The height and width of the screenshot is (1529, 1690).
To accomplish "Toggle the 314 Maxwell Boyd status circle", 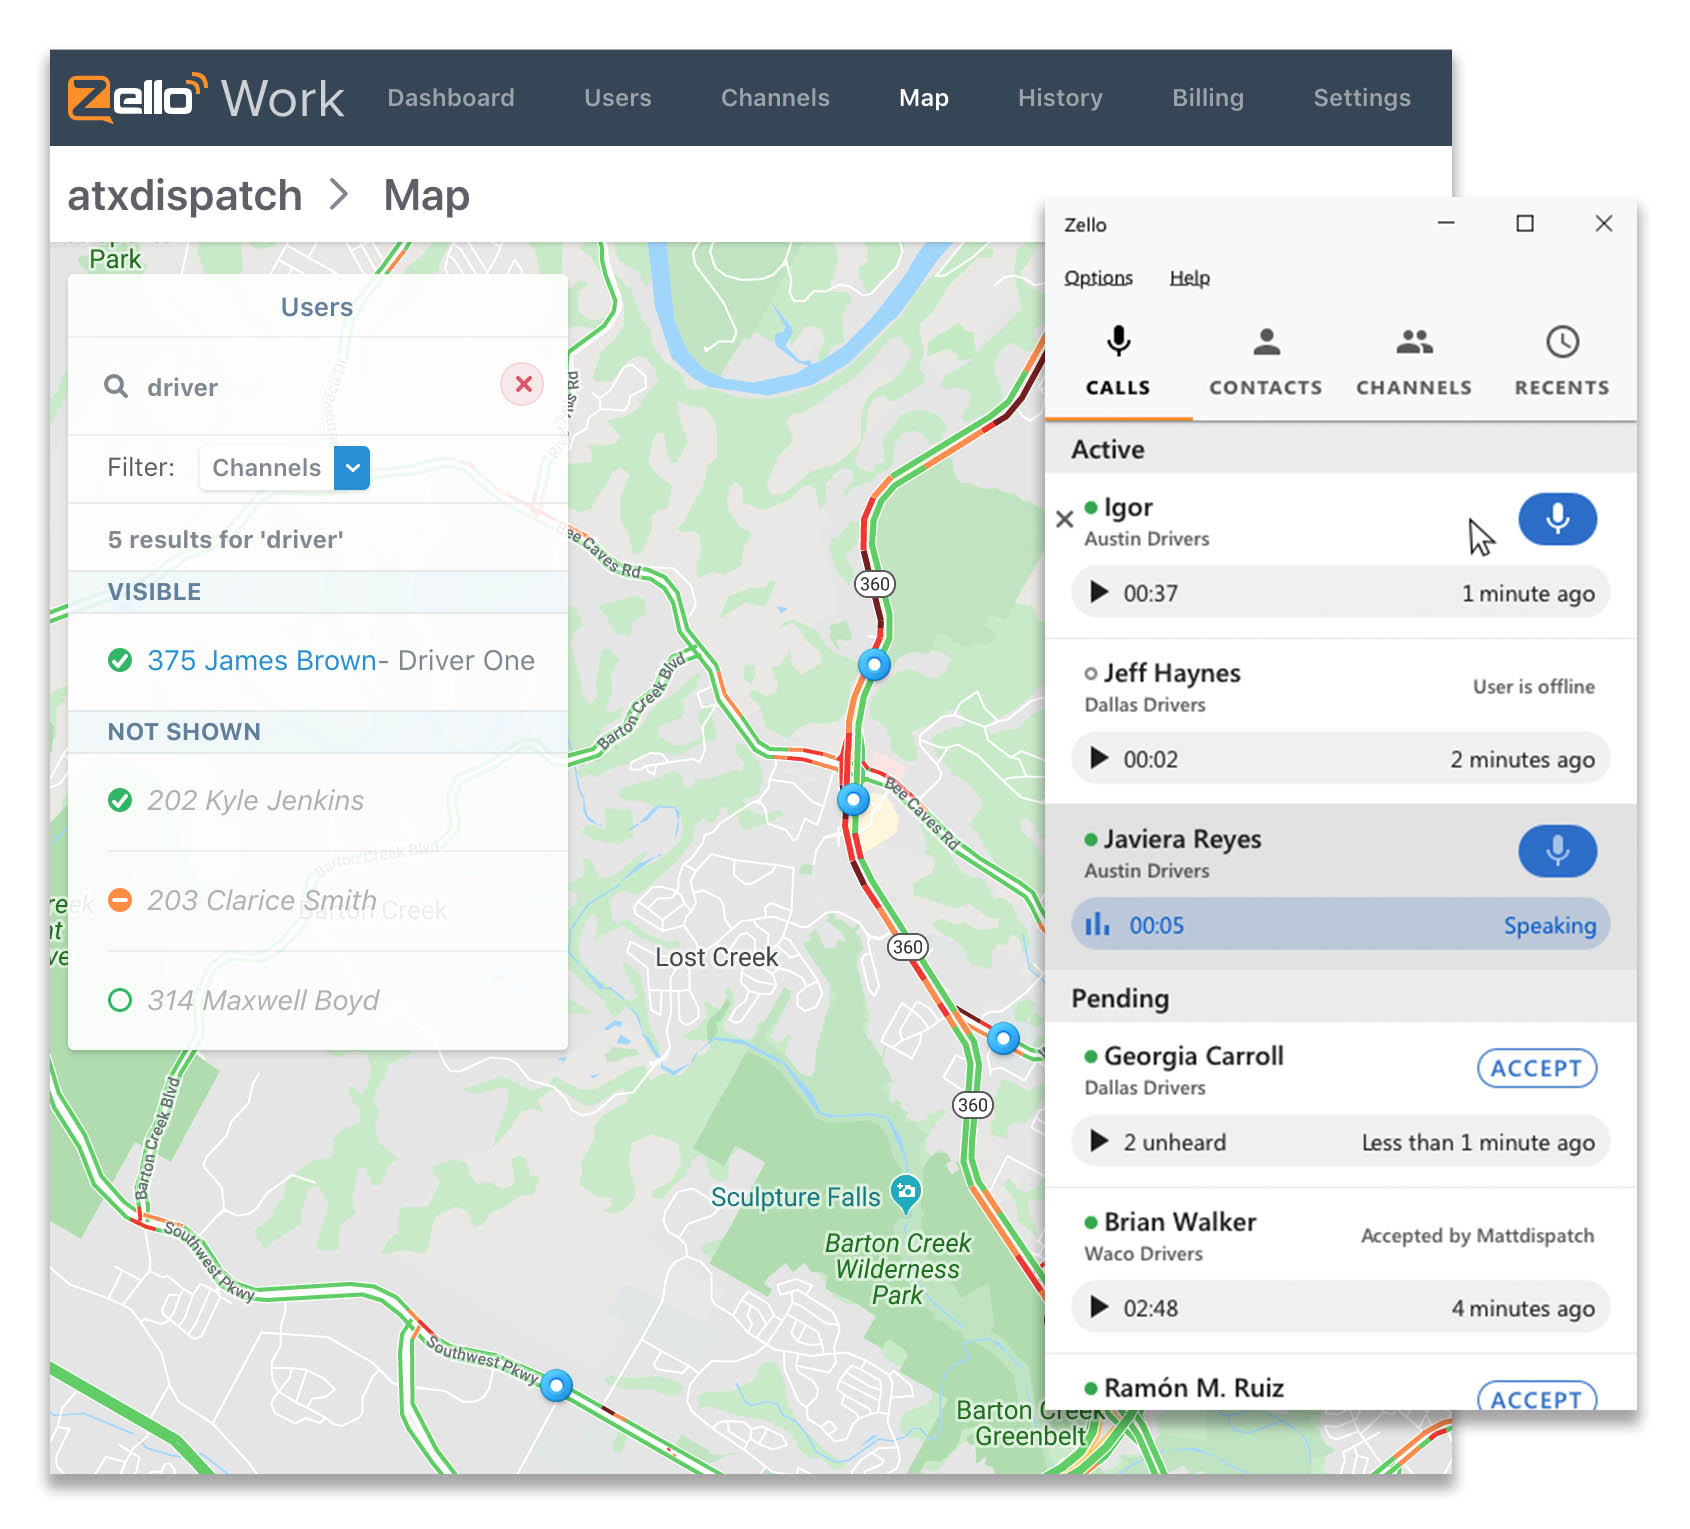I will pyautogui.click(x=120, y=1001).
